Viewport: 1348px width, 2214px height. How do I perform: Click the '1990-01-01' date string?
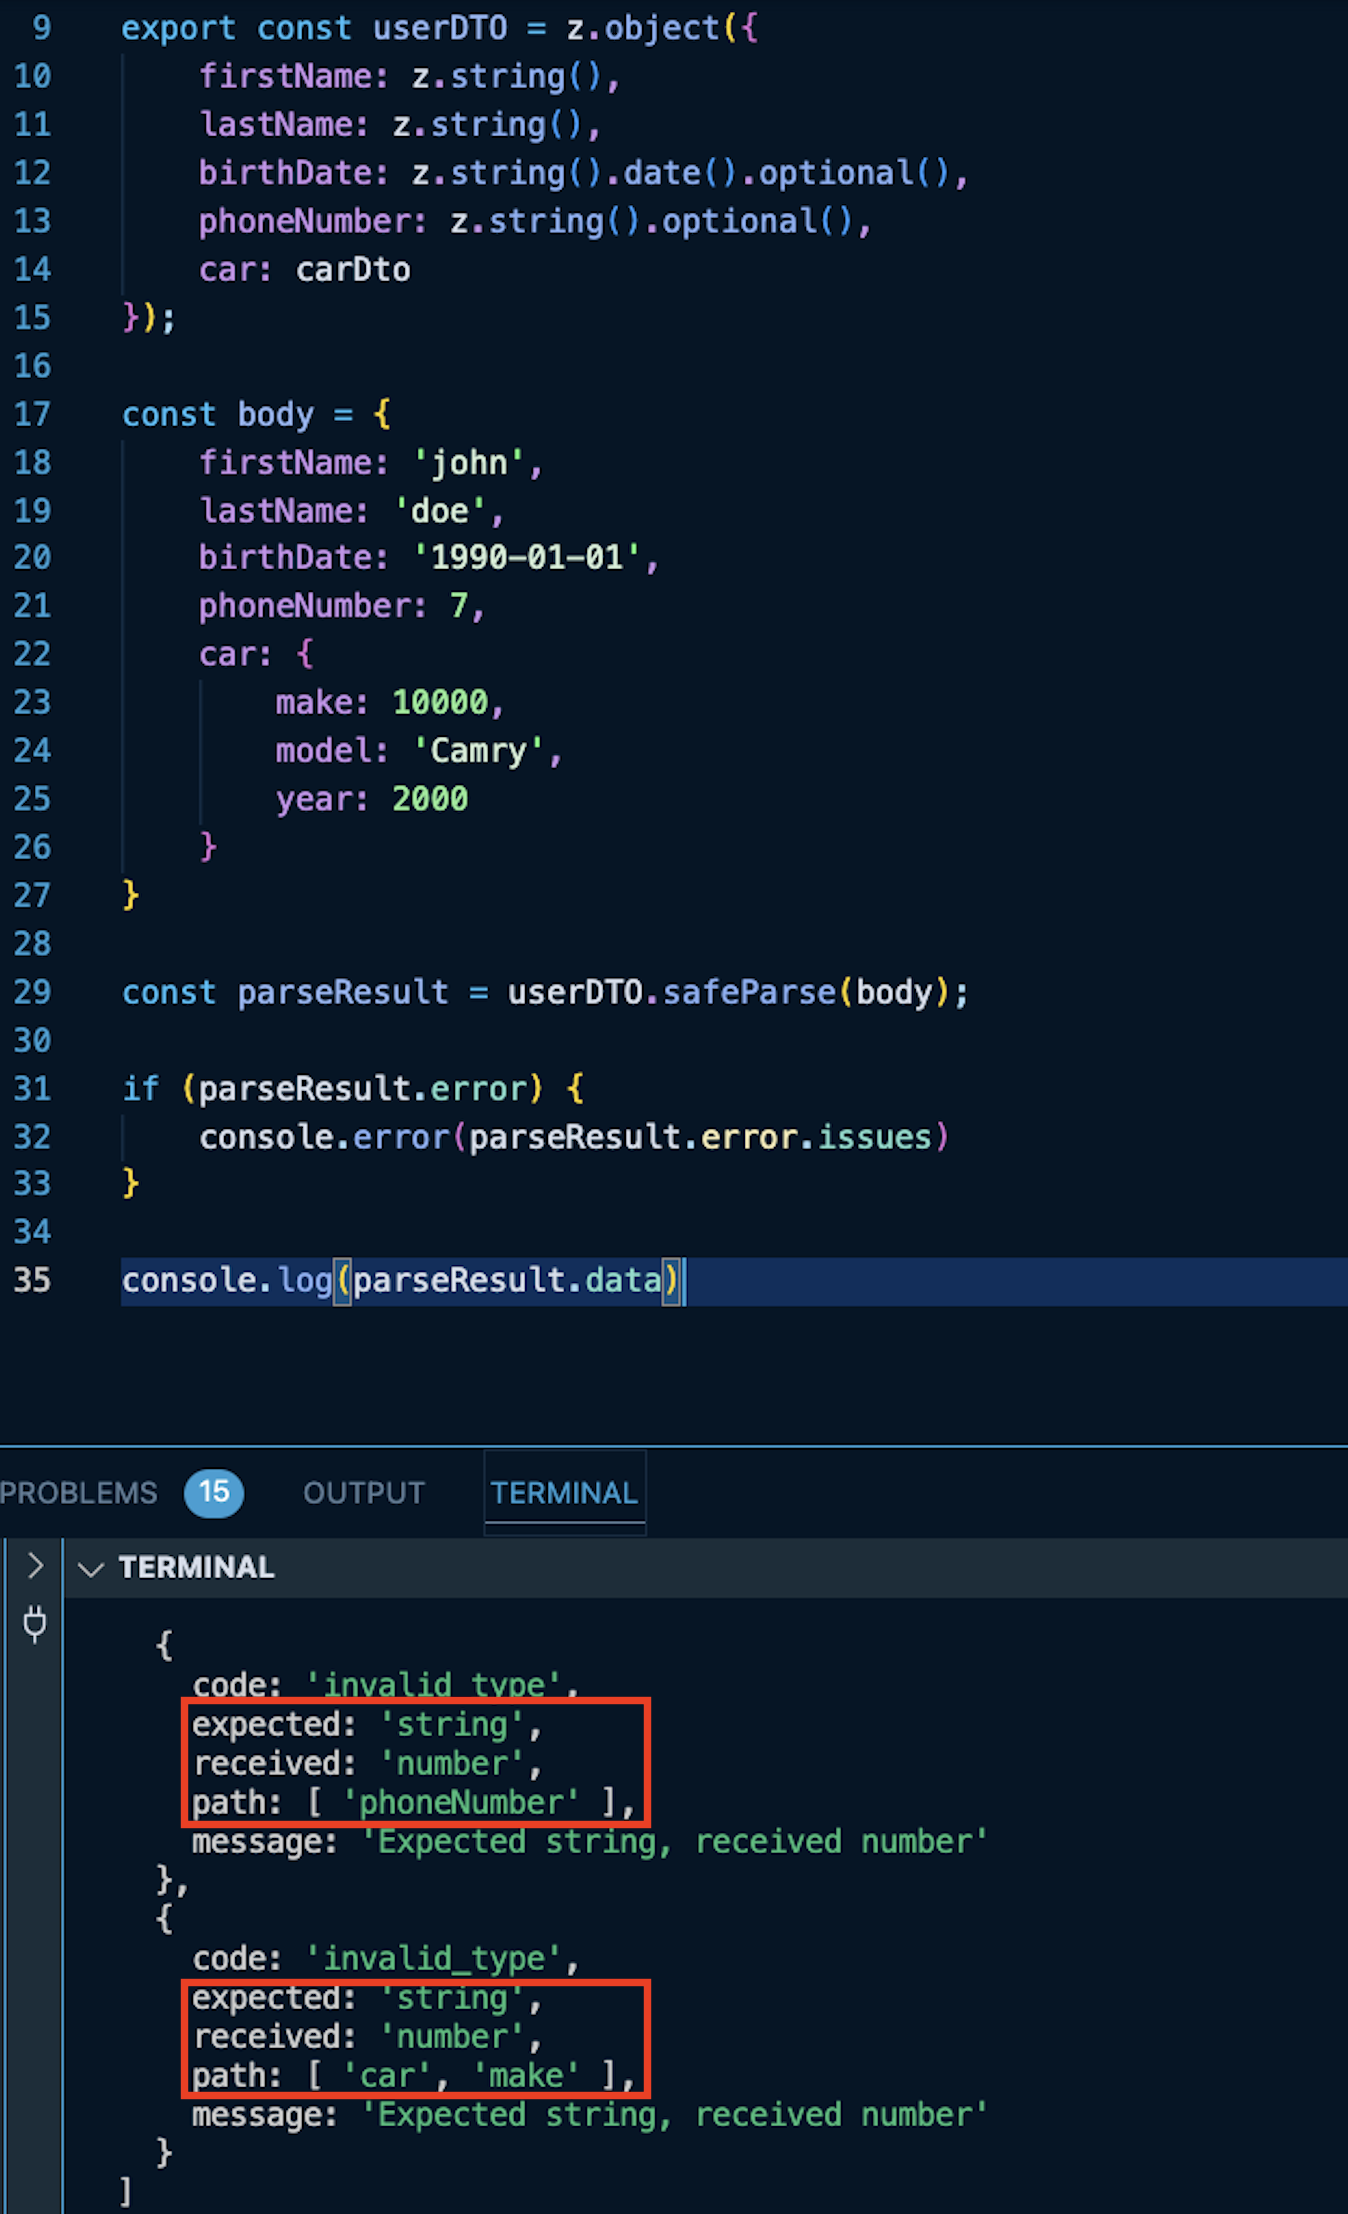[526, 557]
